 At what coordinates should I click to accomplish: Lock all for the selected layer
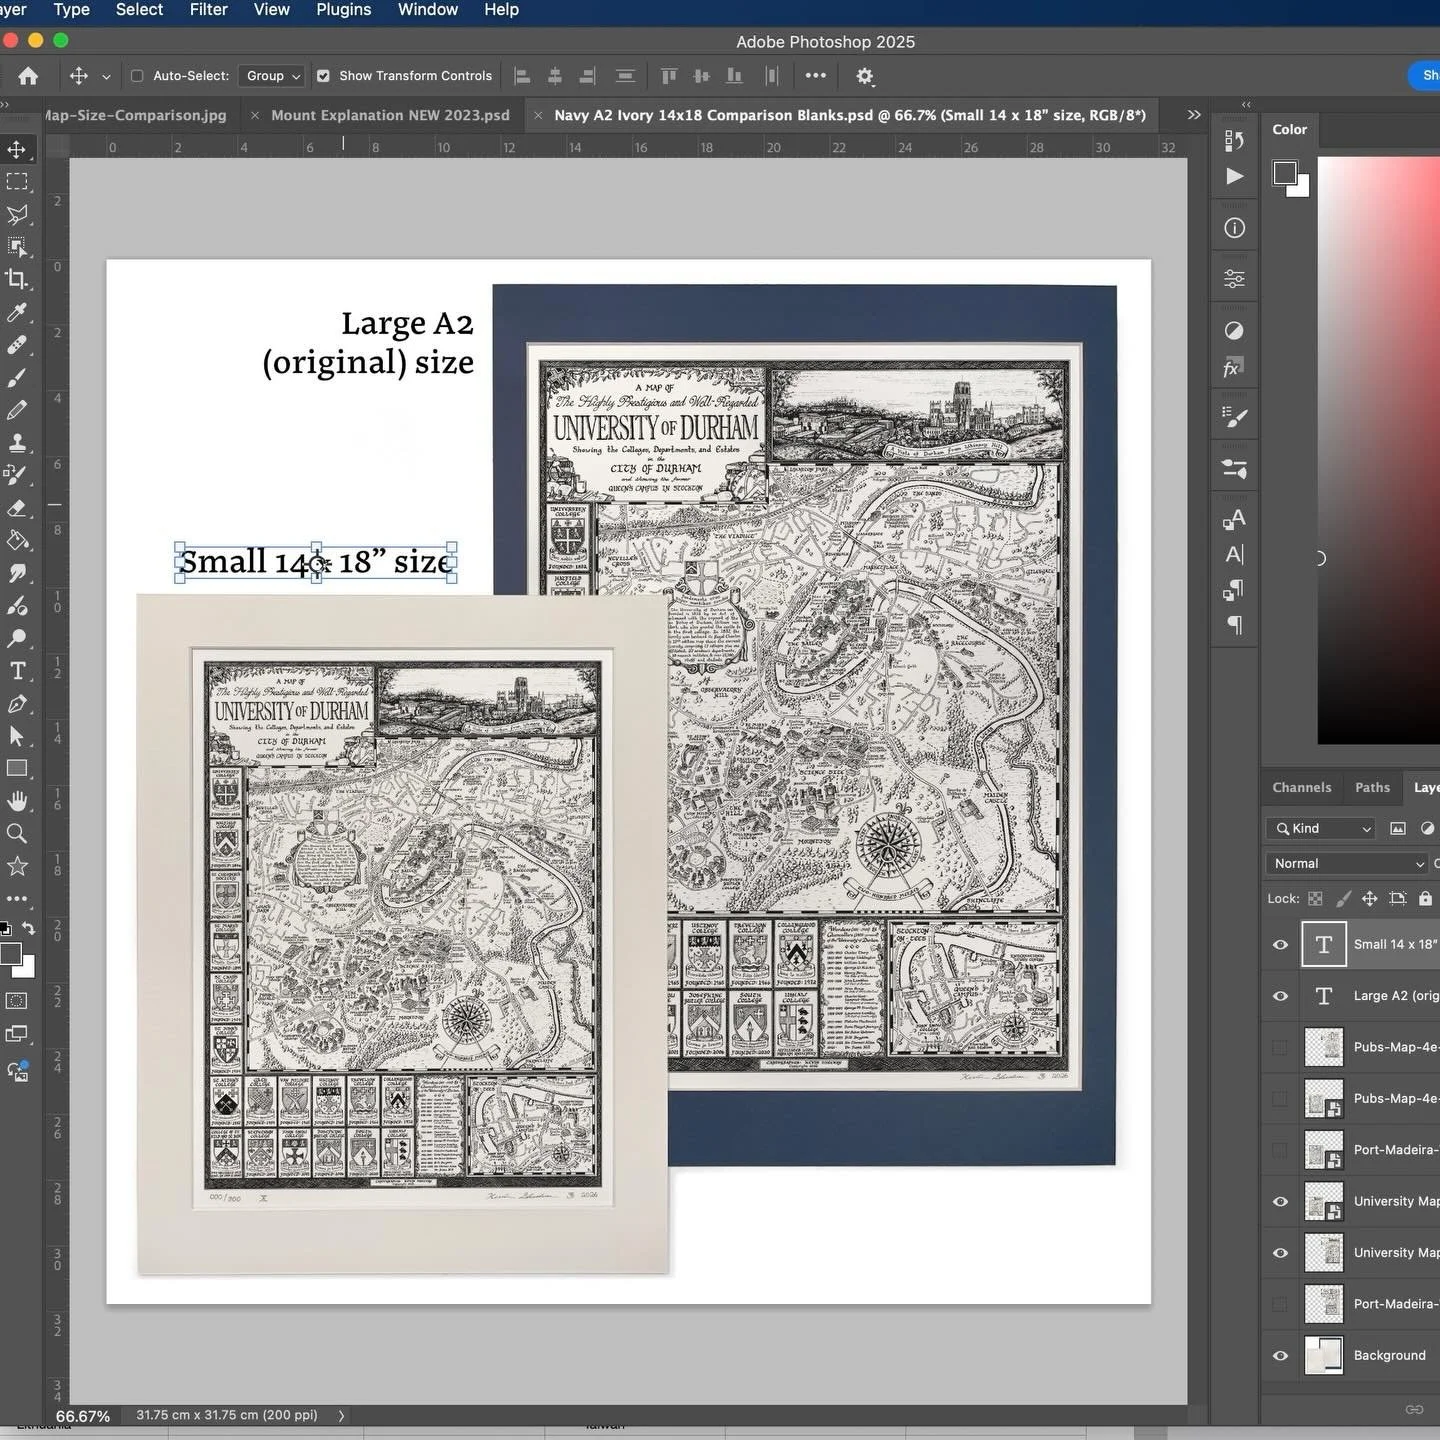click(1425, 898)
